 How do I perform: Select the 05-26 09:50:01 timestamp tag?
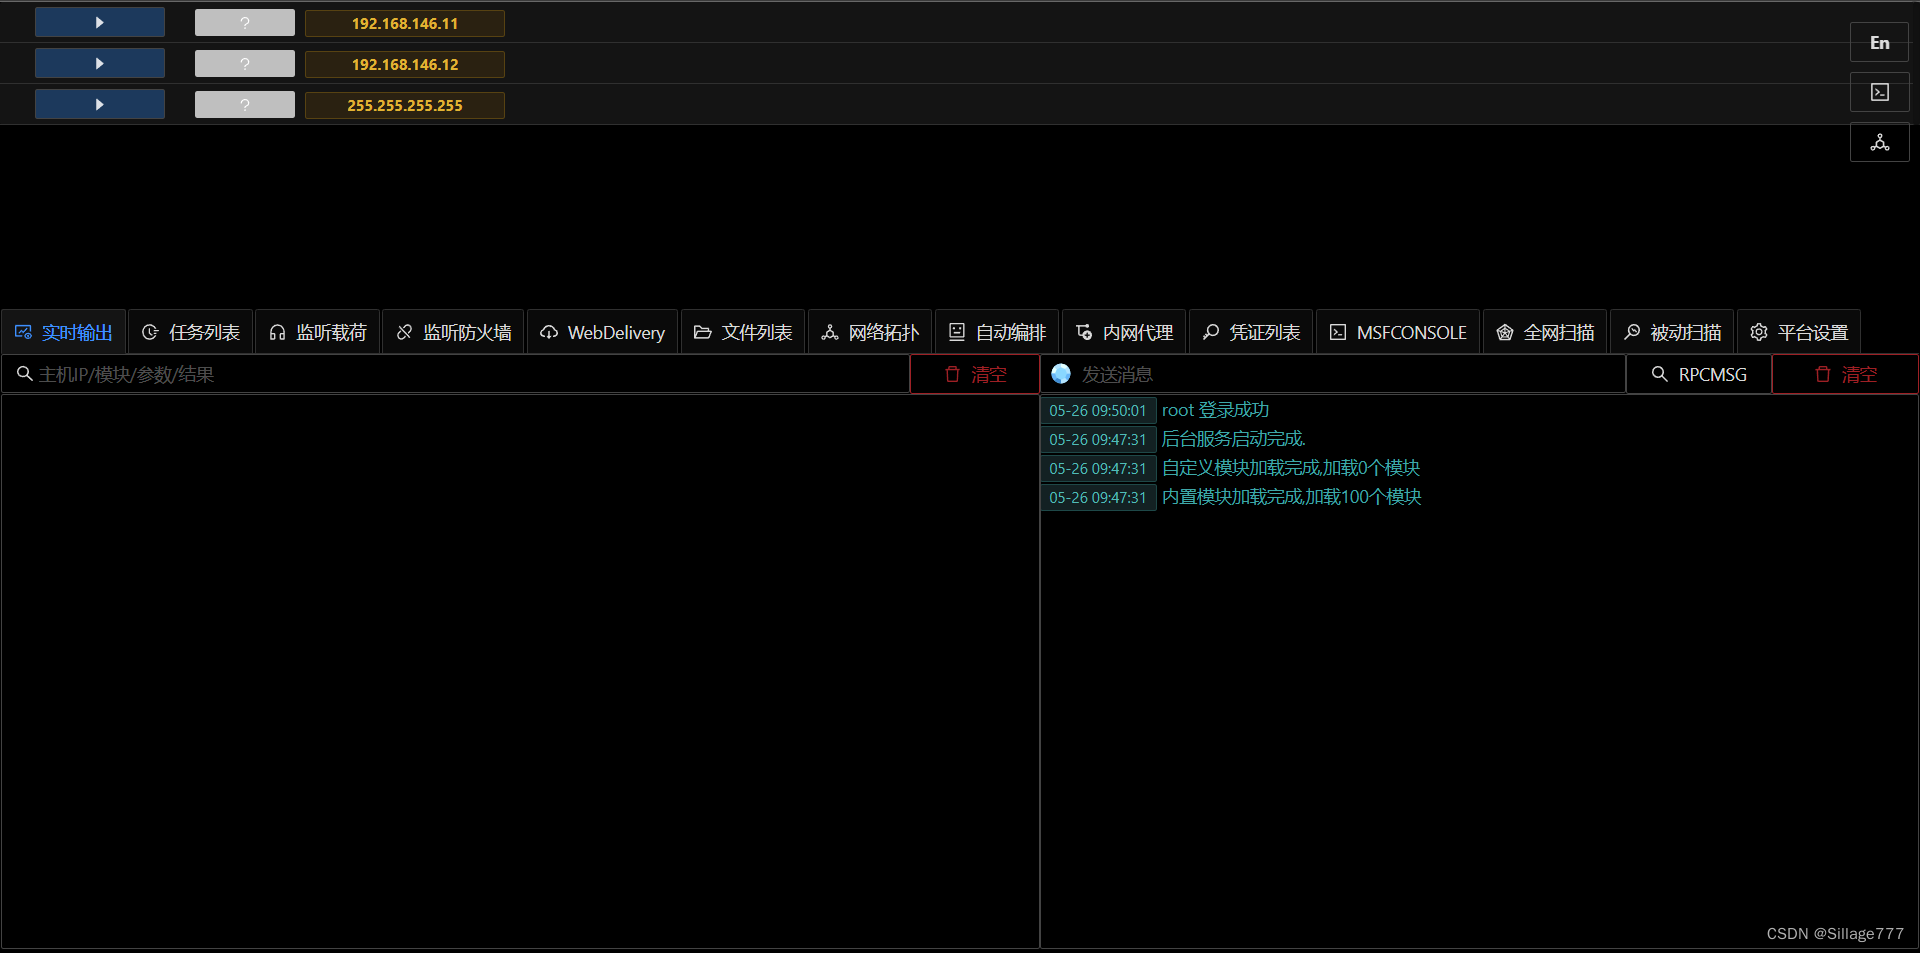tap(1098, 410)
